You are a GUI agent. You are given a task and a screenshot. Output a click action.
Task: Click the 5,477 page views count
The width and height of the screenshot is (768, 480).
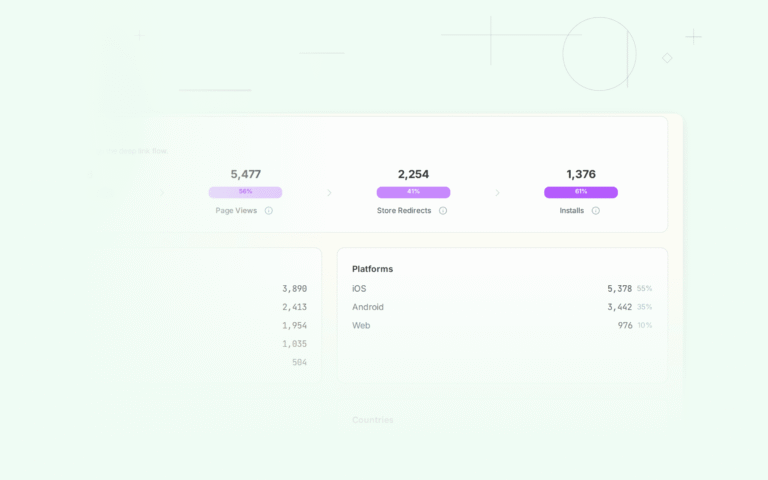click(246, 174)
